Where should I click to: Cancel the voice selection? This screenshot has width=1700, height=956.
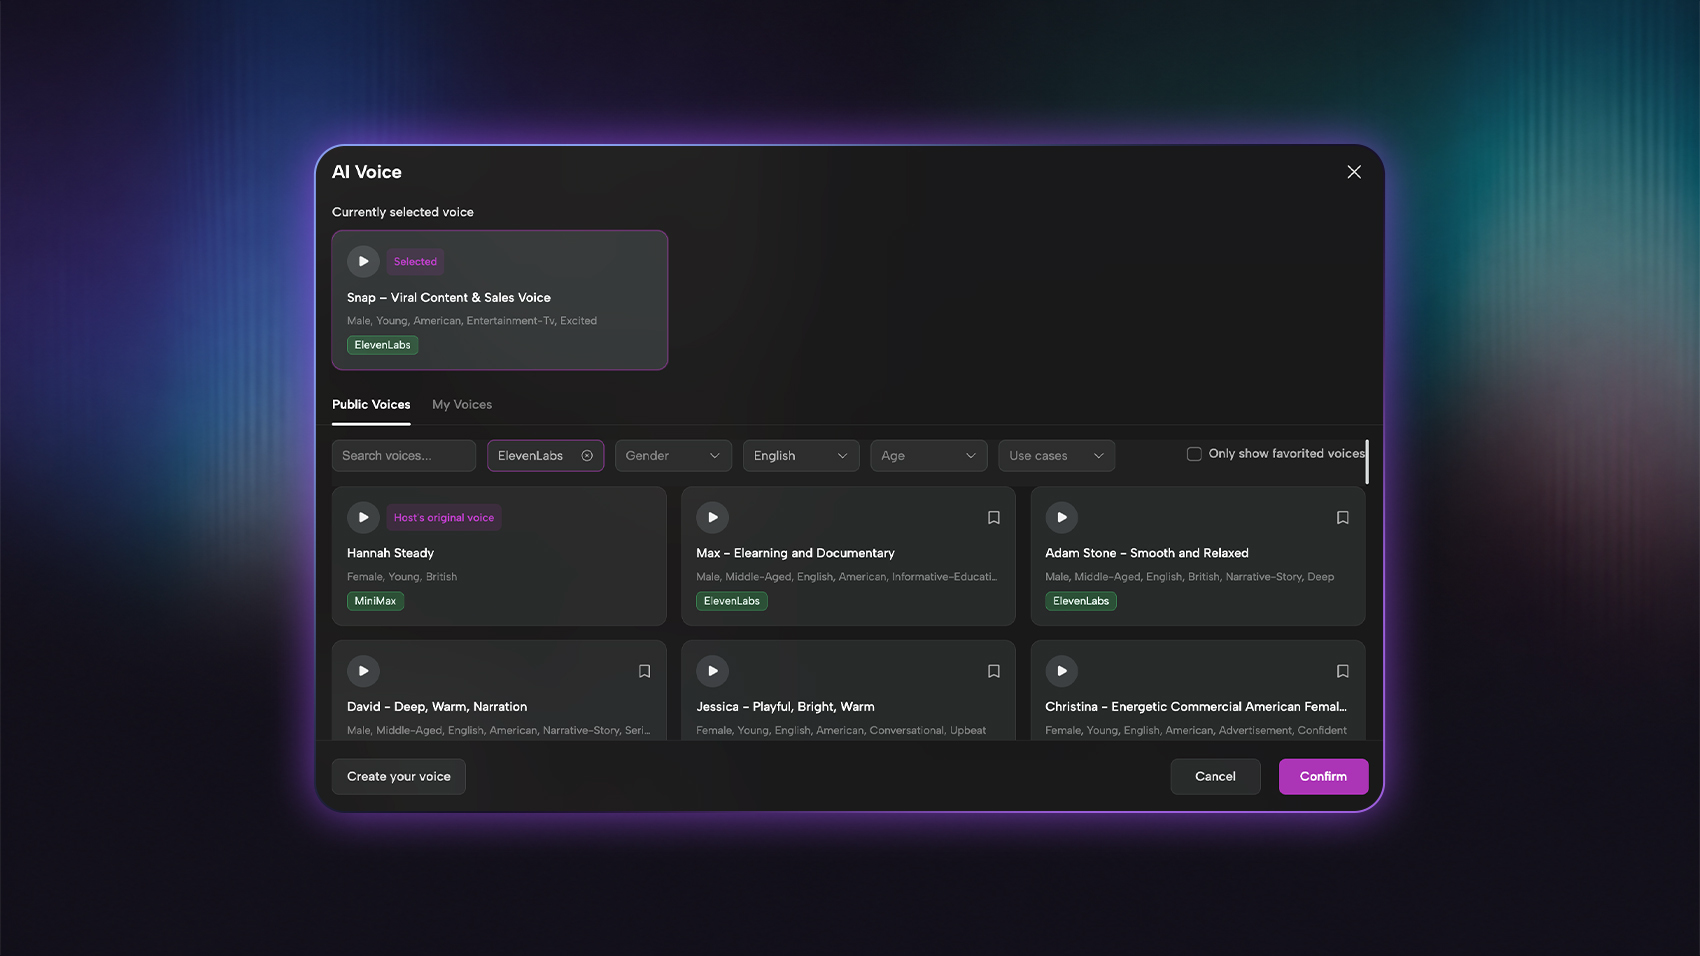pos(1215,777)
